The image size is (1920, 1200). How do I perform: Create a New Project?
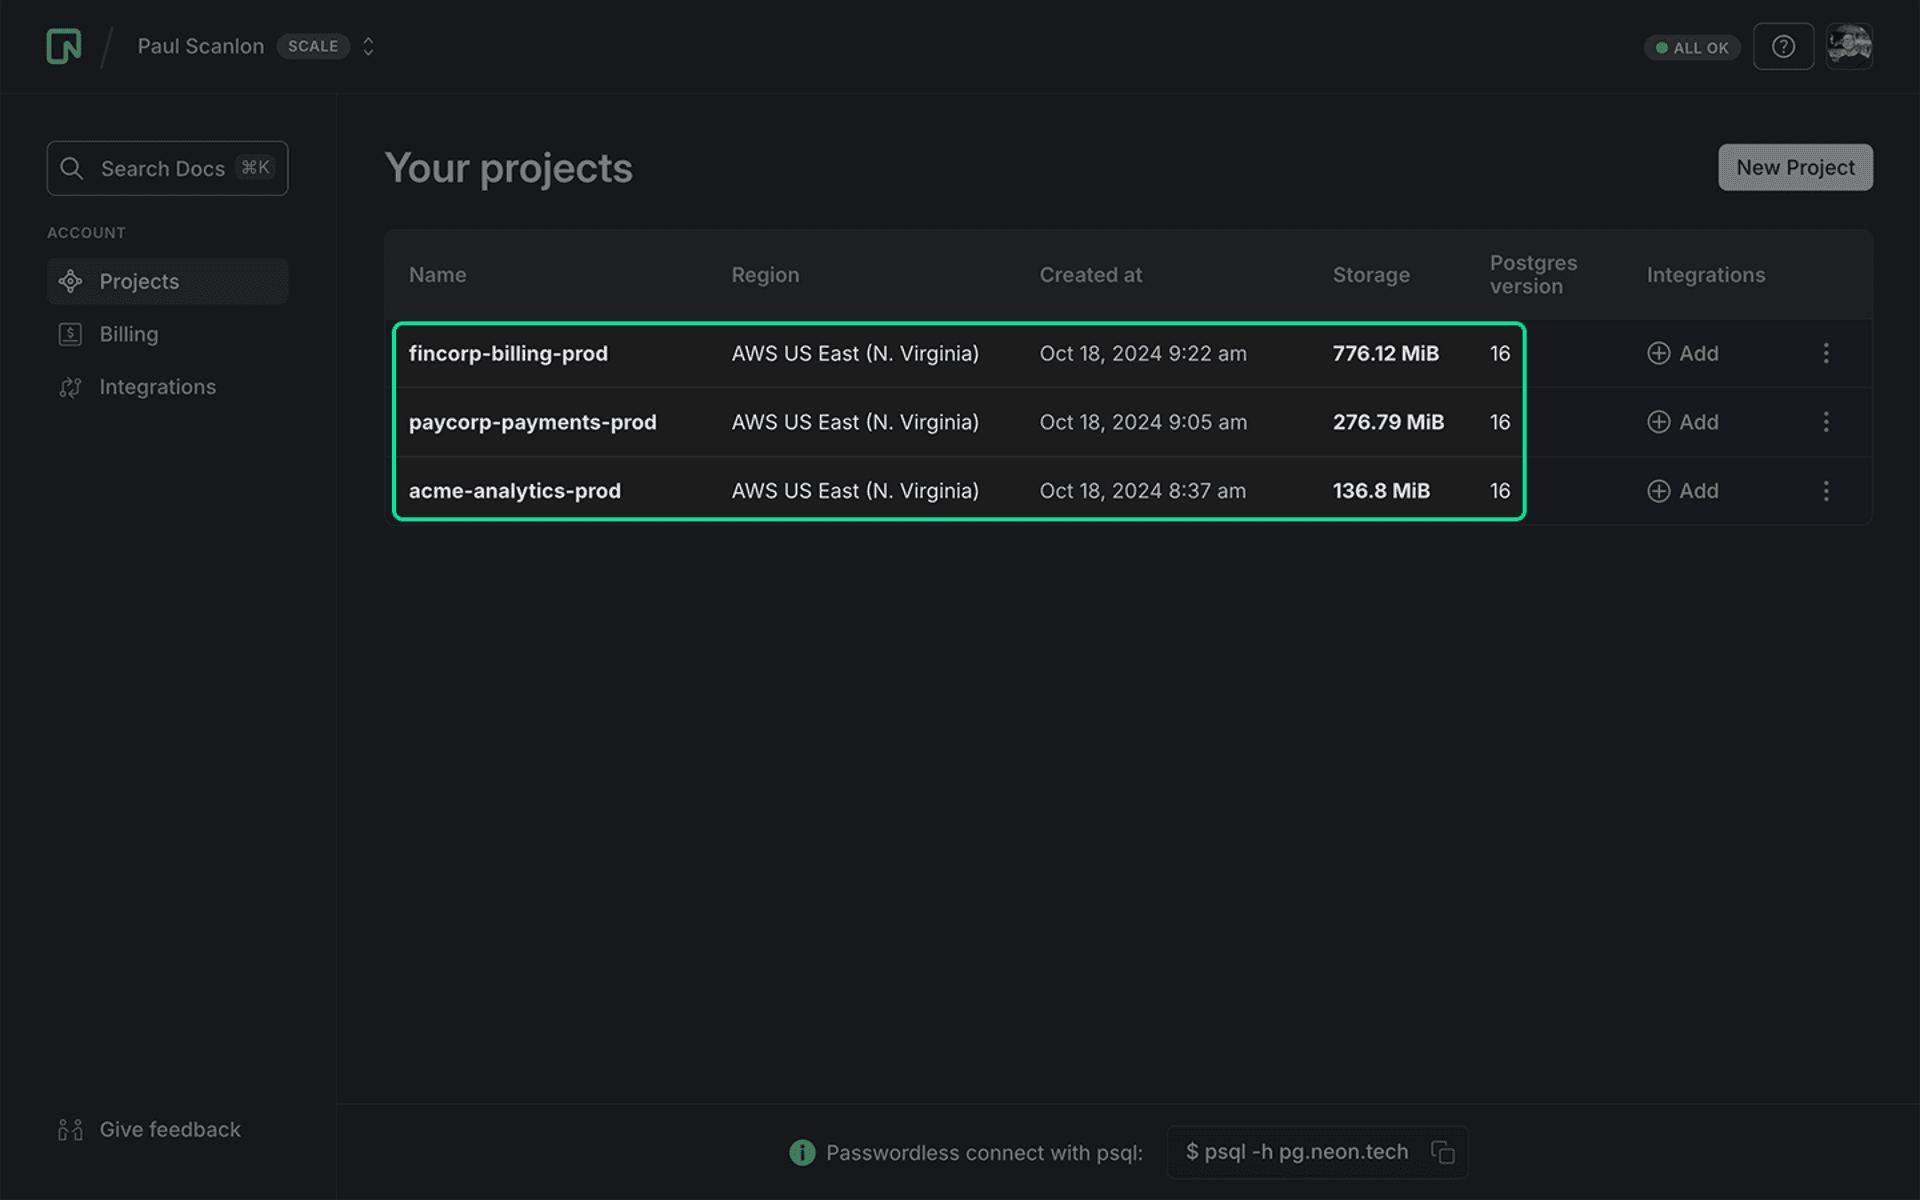pyautogui.click(x=1795, y=167)
